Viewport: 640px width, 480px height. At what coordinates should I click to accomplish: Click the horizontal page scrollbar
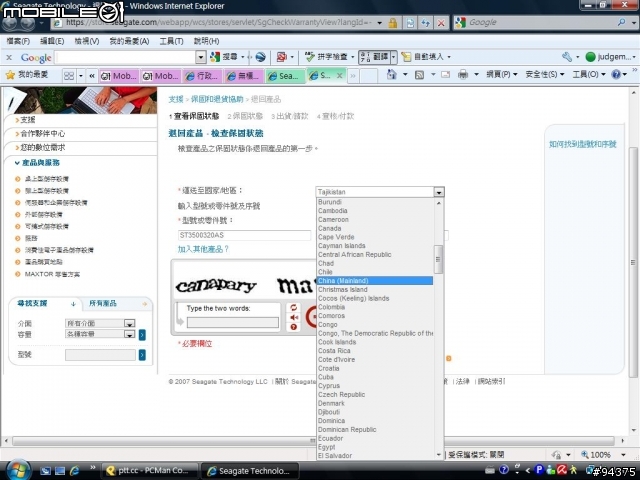pos(313,441)
